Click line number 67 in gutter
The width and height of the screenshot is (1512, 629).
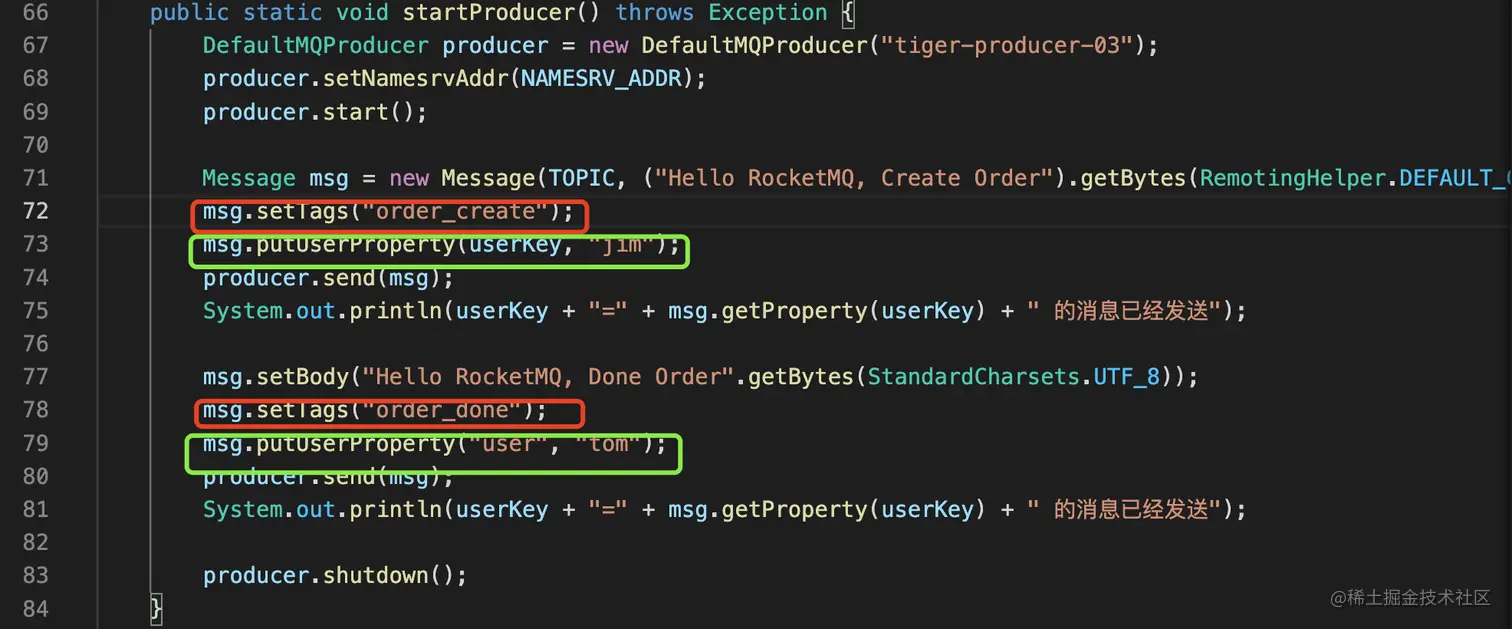[x=35, y=46]
